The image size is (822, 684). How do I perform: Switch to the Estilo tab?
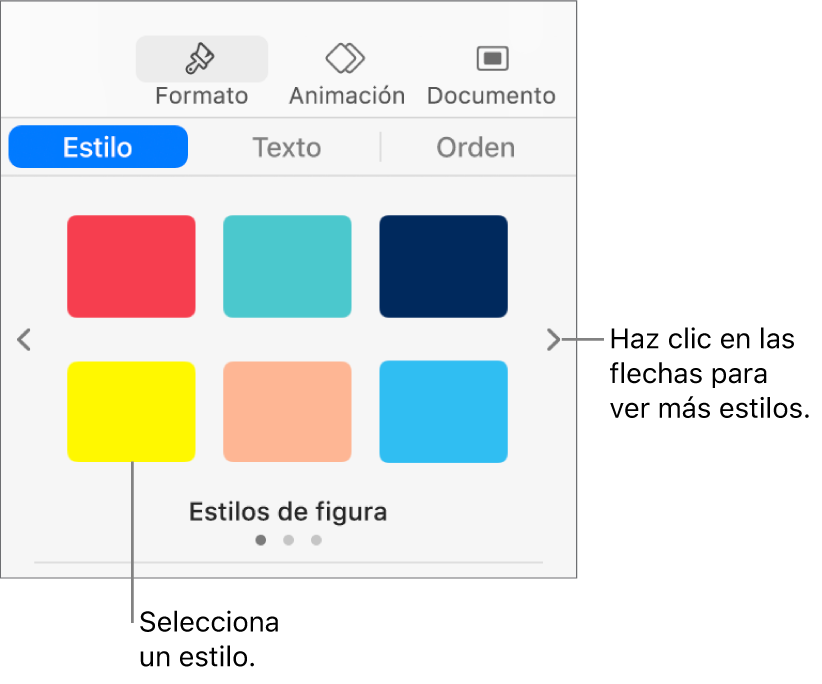[98, 147]
